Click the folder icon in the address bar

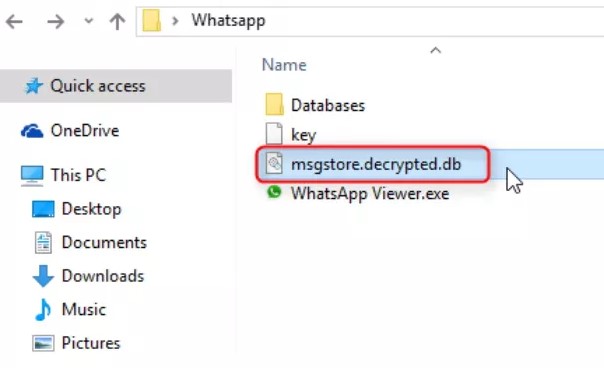coord(151,21)
